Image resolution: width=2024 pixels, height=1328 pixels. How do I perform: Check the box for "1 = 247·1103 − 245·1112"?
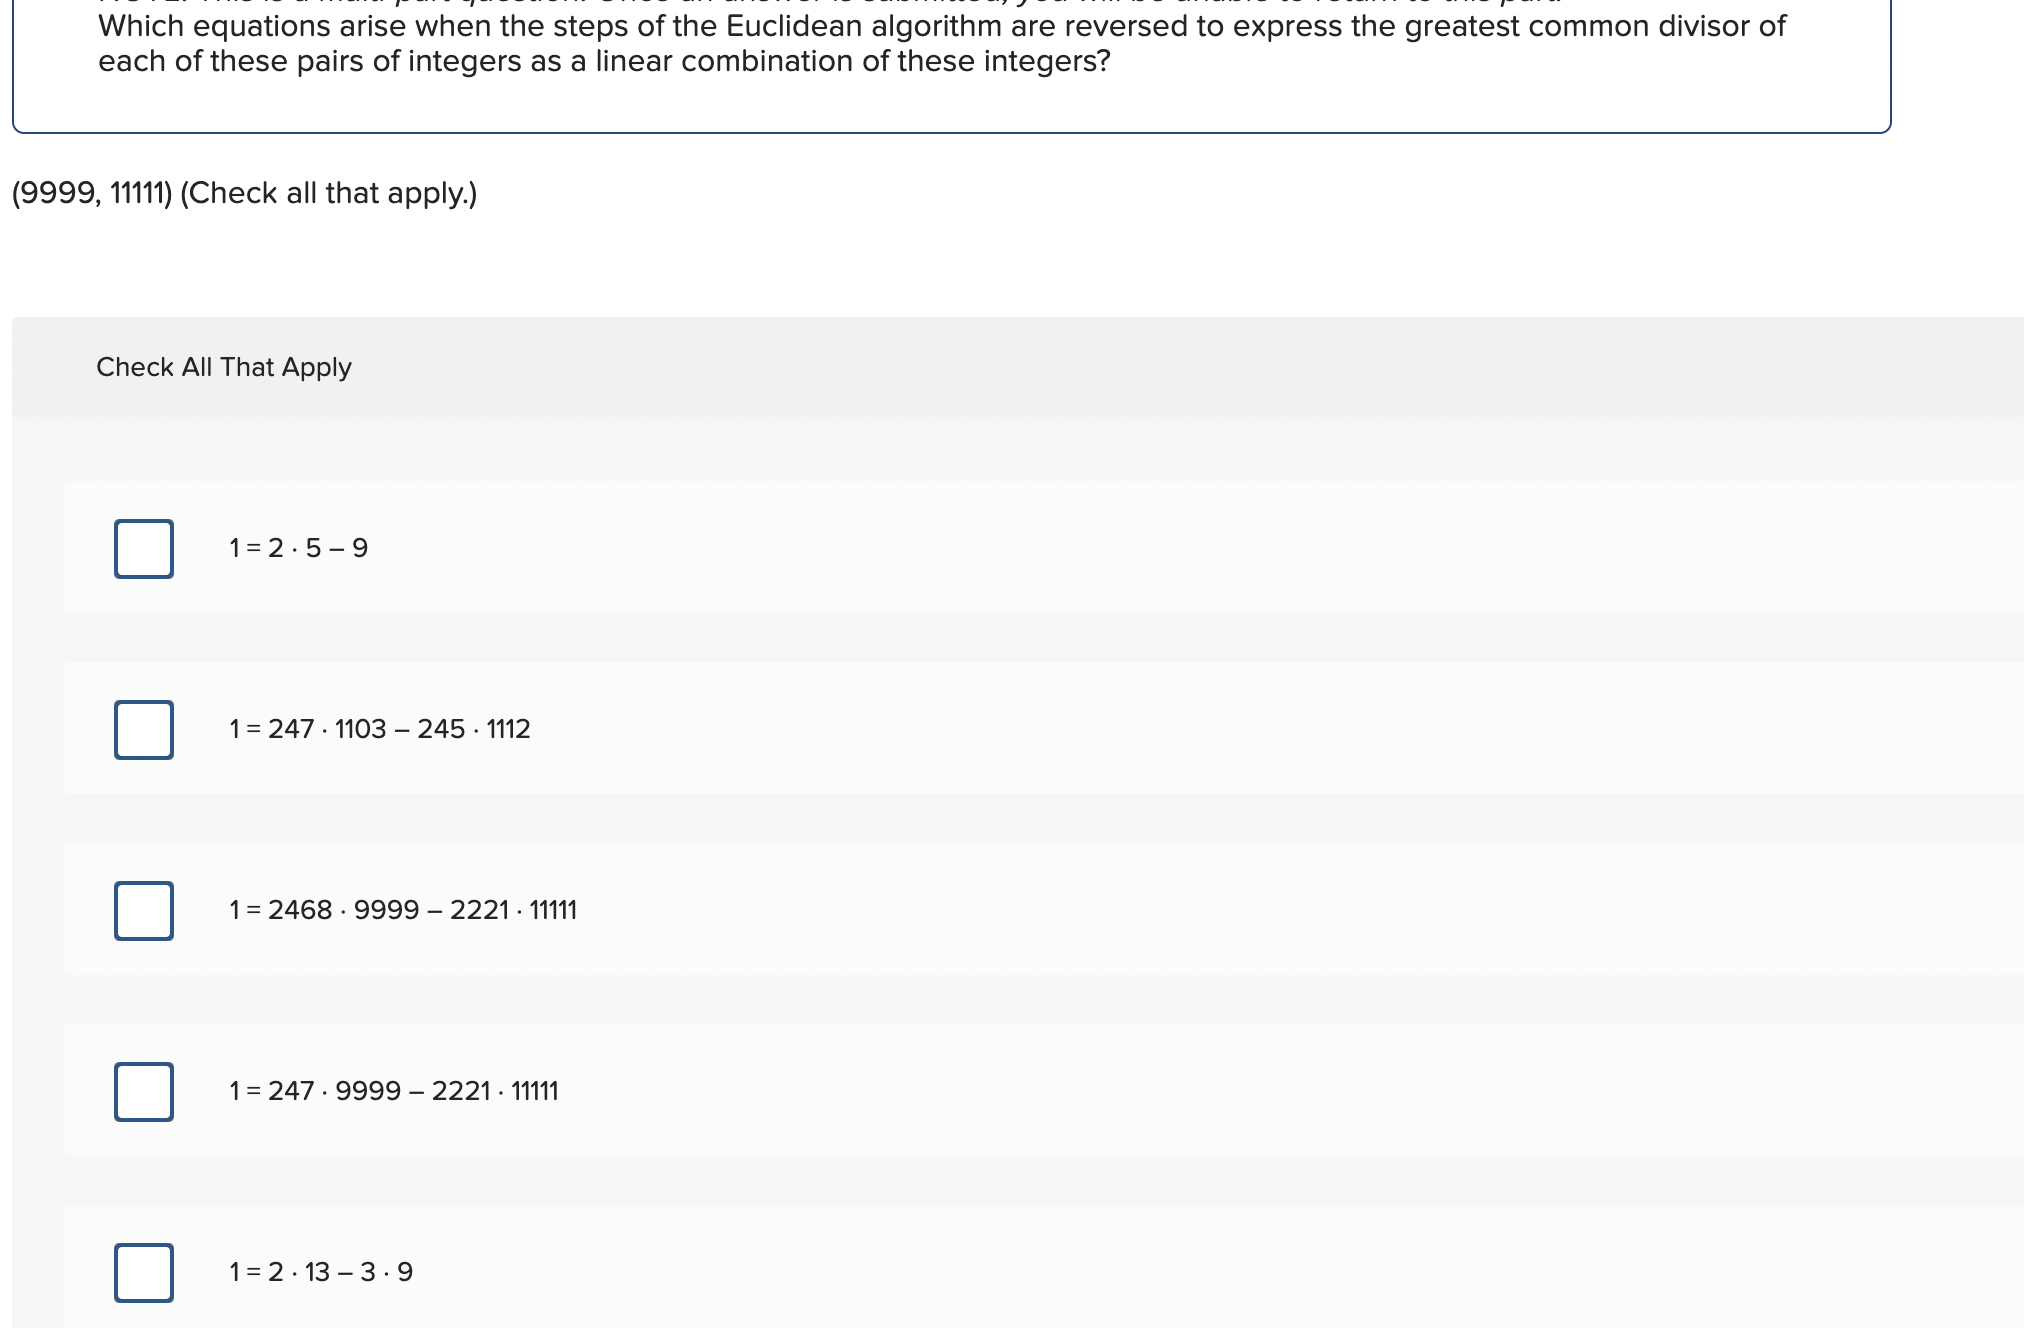pyautogui.click(x=143, y=729)
